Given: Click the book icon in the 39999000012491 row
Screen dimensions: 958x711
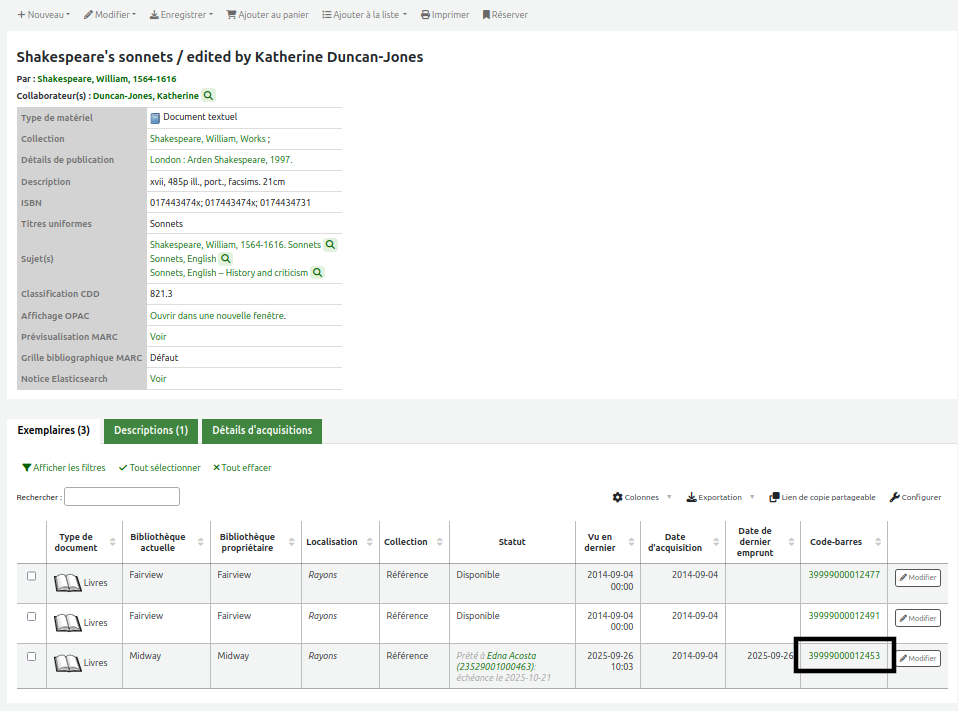Looking at the screenshot, I should tap(67, 623).
